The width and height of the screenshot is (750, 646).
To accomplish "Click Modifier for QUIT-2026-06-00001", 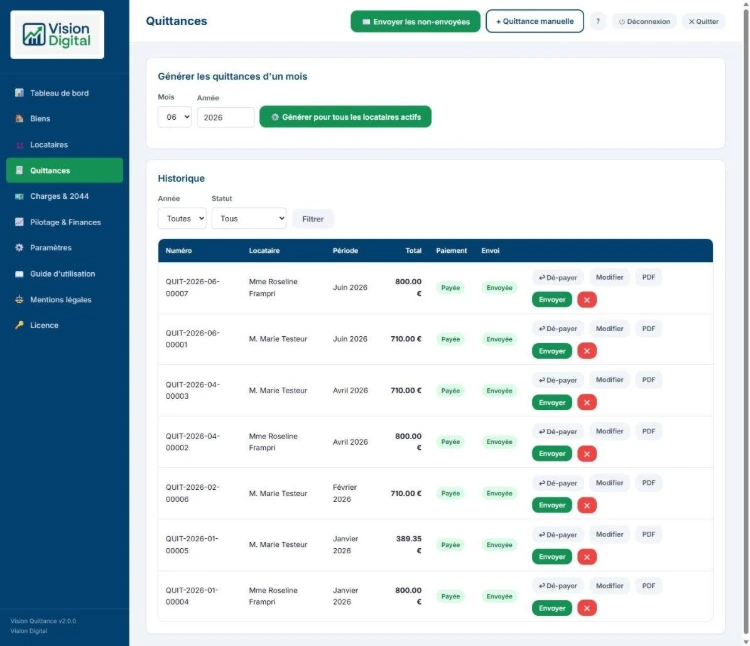I will click(609, 328).
